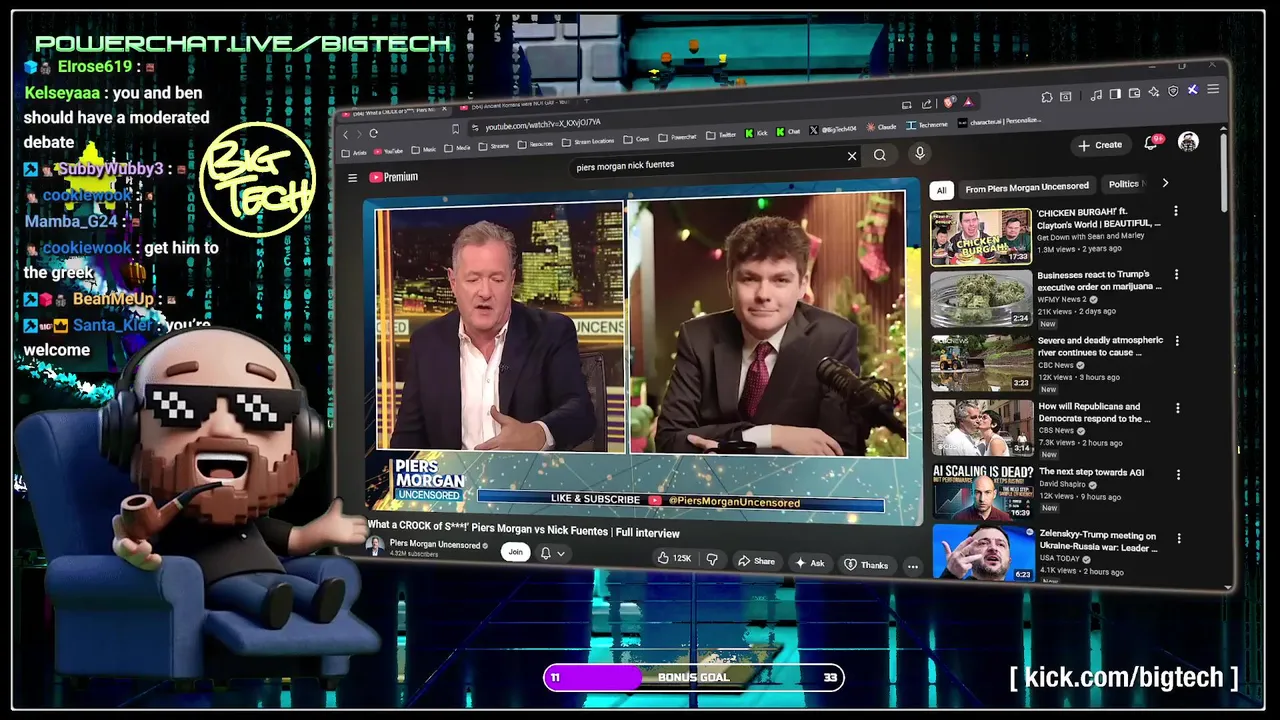Open the YouTube account avatar menu
The height and width of the screenshot is (720, 1280).
click(x=1188, y=142)
